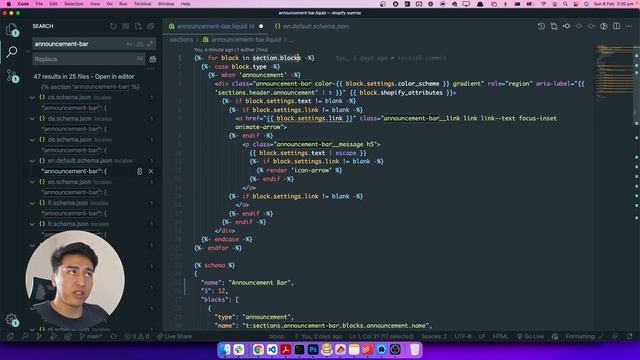Open Slack from the Dock
The height and width of the screenshot is (360, 640).
[x=239, y=350]
